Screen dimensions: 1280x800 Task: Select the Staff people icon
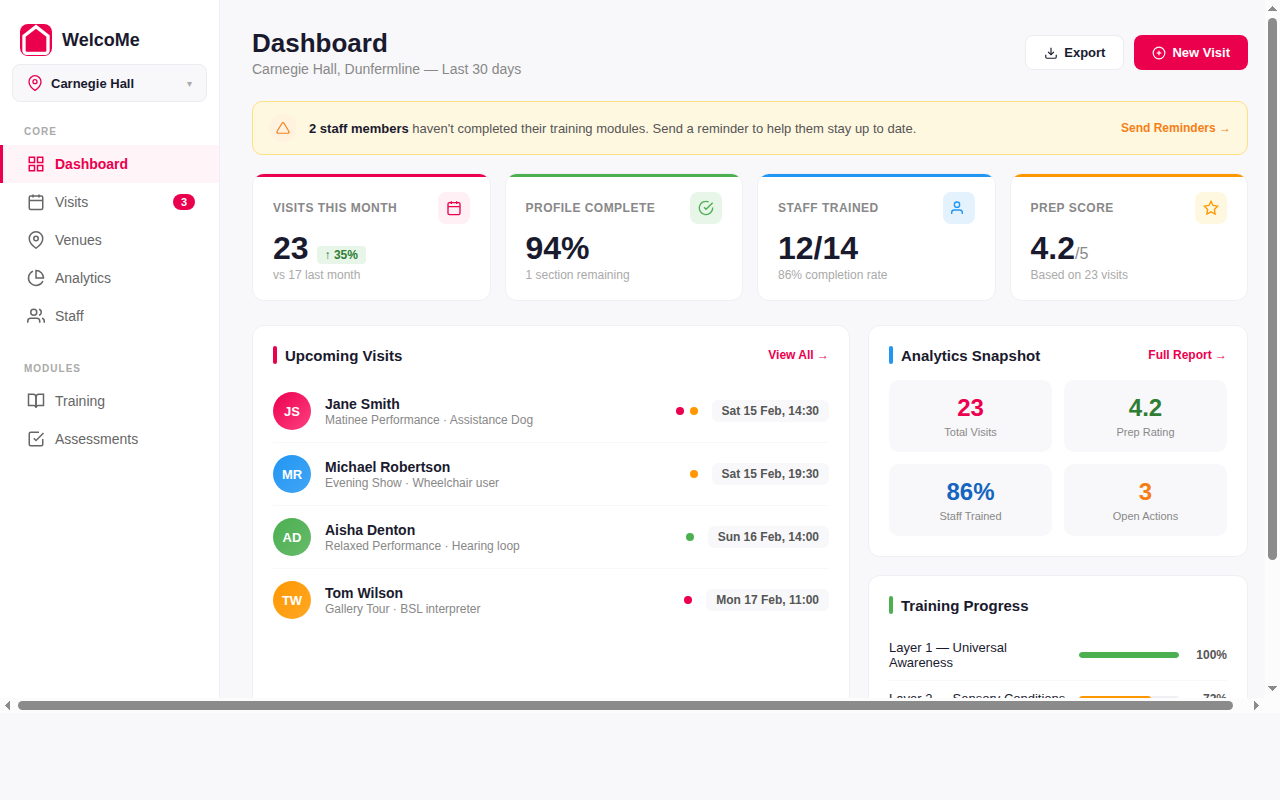[x=35, y=316]
